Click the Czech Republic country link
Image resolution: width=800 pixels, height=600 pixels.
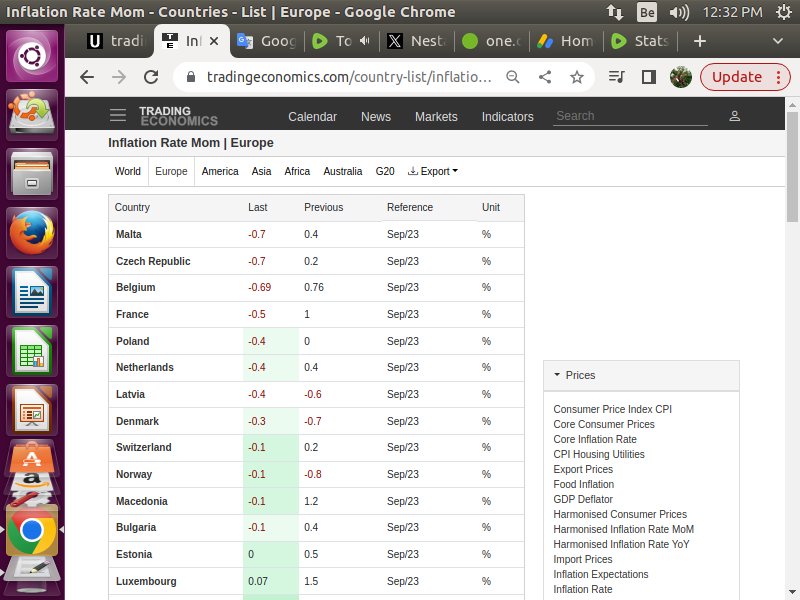pyautogui.click(x=153, y=261)
